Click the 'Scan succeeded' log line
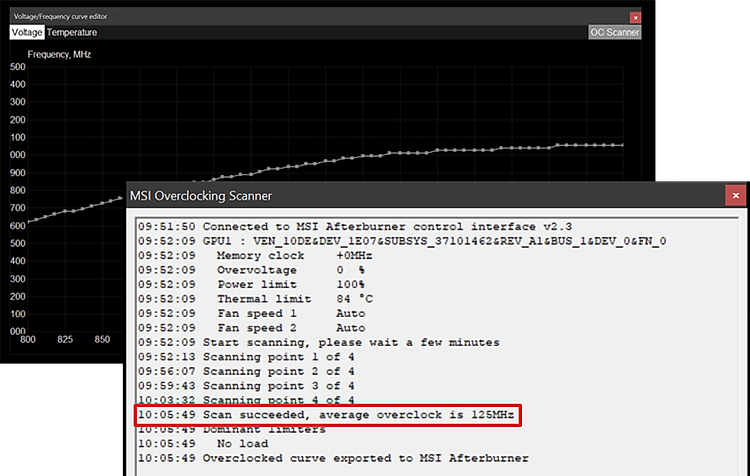Screen dimensions: 750x476 coord(328,414)
